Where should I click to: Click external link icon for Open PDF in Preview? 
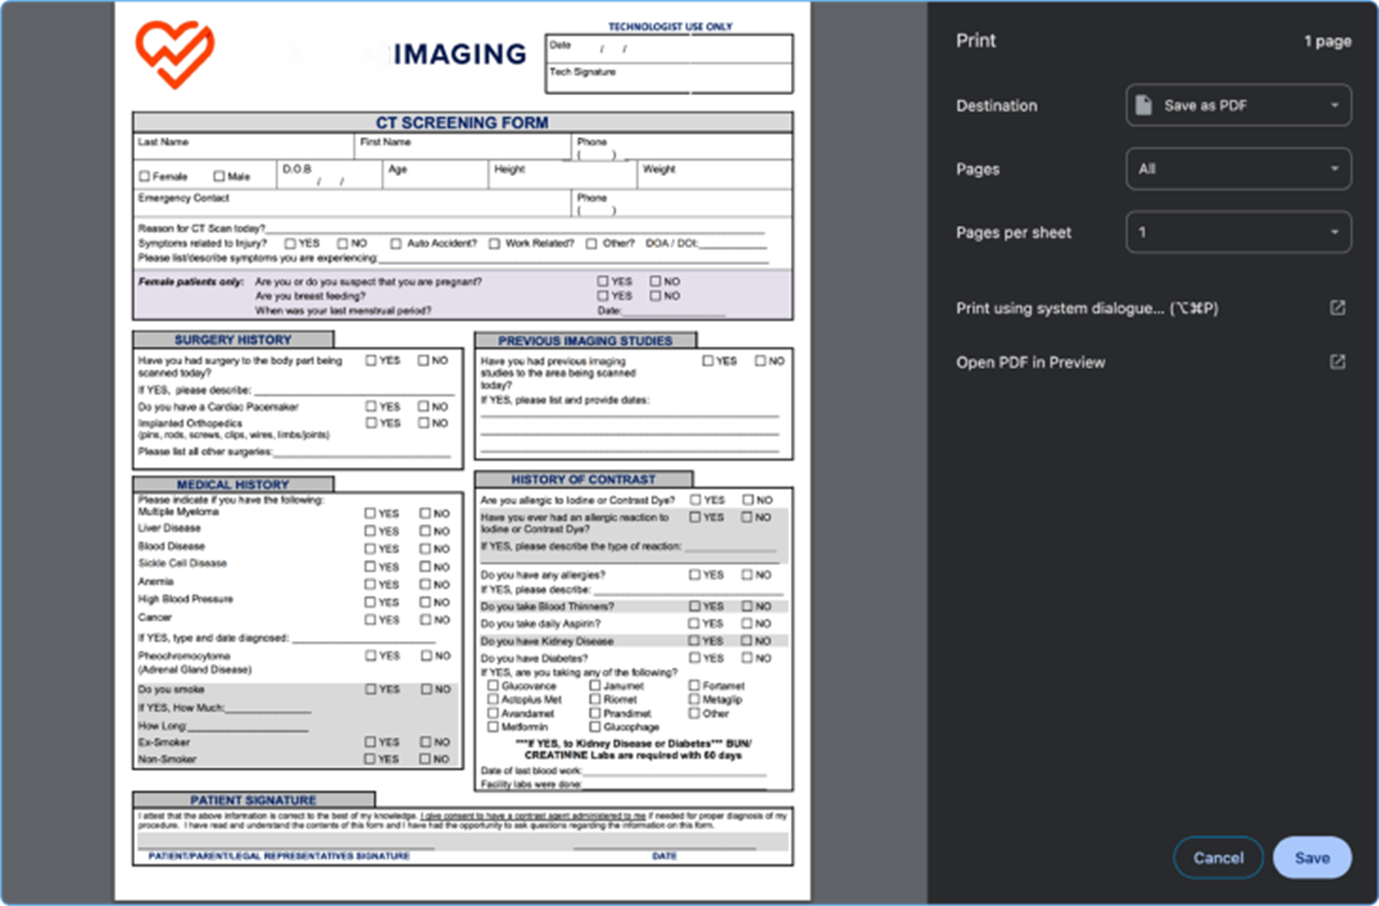coord(1337,362)
